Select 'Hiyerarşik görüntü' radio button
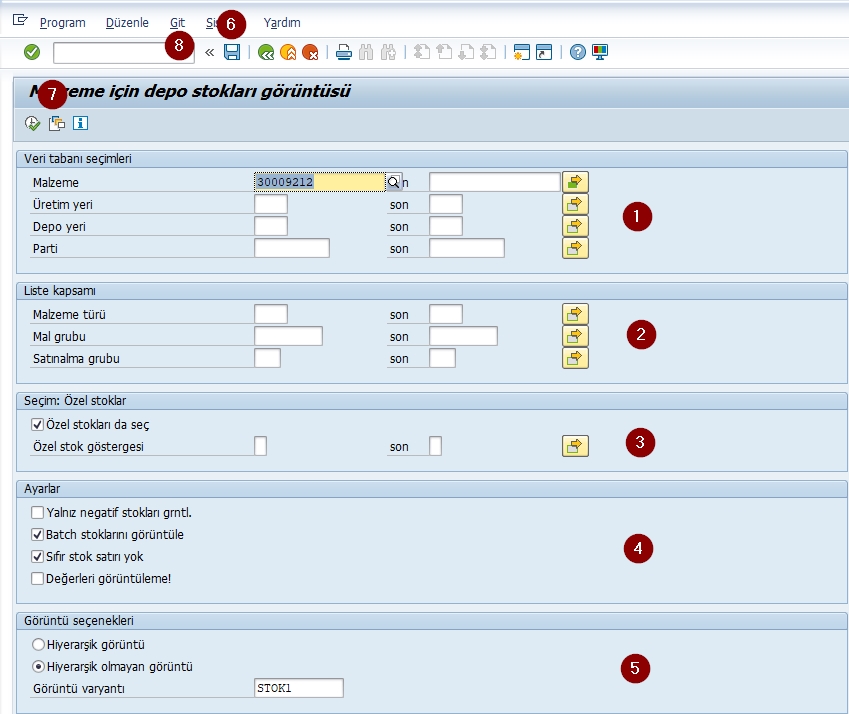This screenshot has height=714, width=849. [x=39, y=645]
